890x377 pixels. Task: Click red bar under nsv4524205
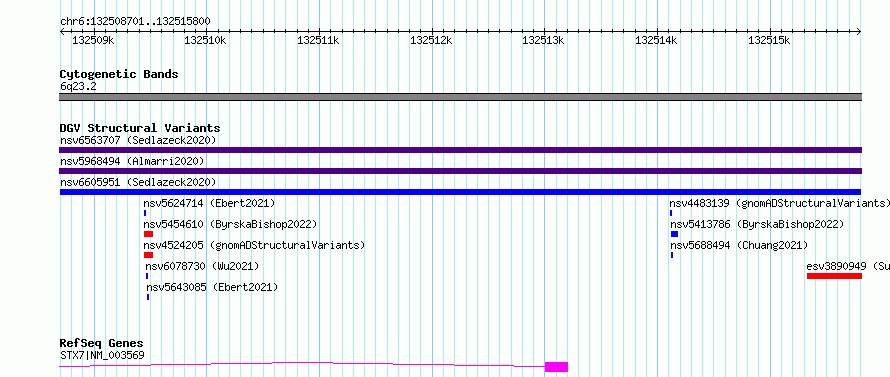coord(148,255)
